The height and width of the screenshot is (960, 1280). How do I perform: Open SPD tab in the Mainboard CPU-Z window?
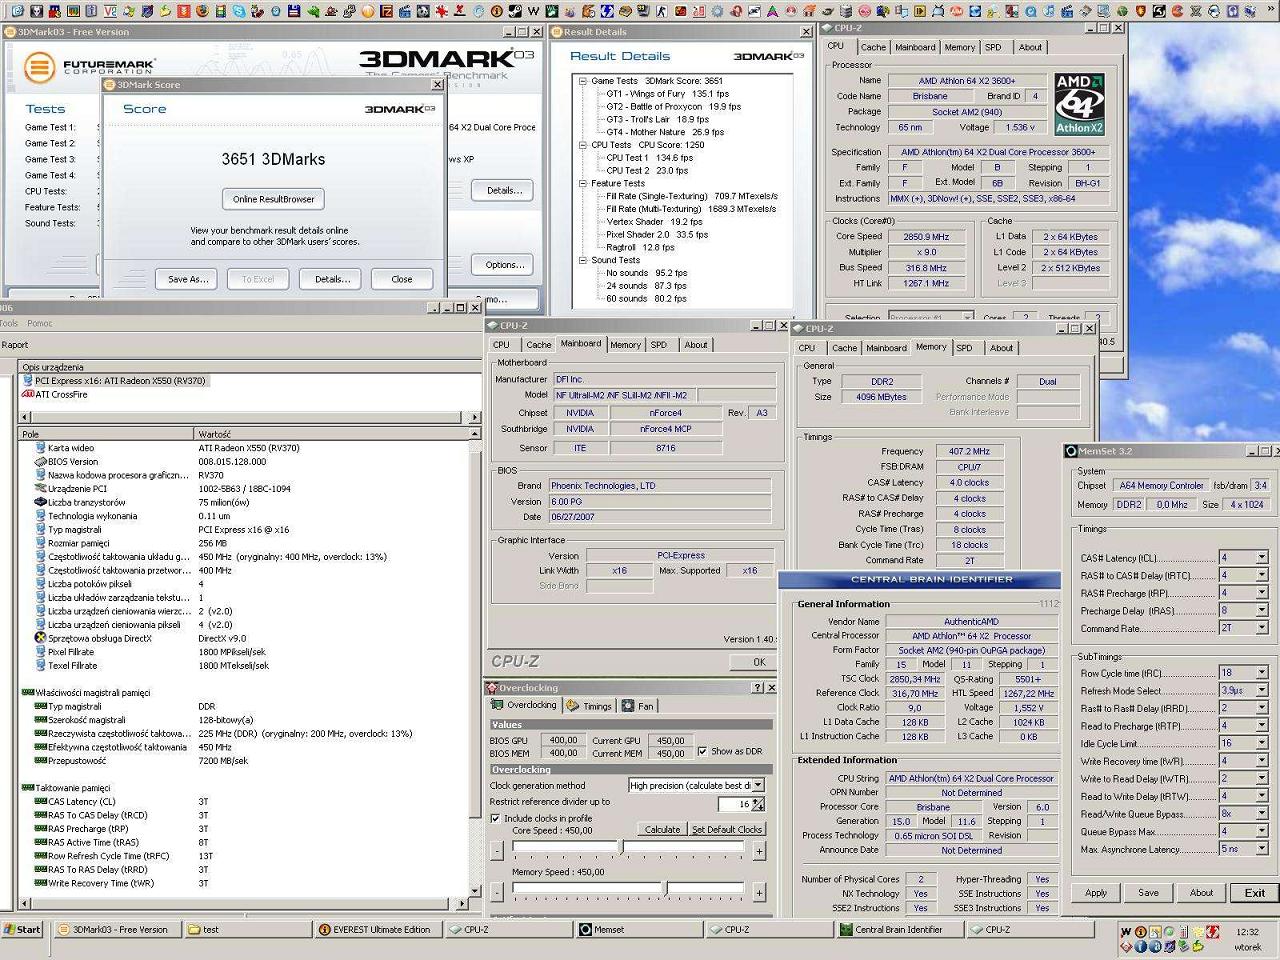659,345
